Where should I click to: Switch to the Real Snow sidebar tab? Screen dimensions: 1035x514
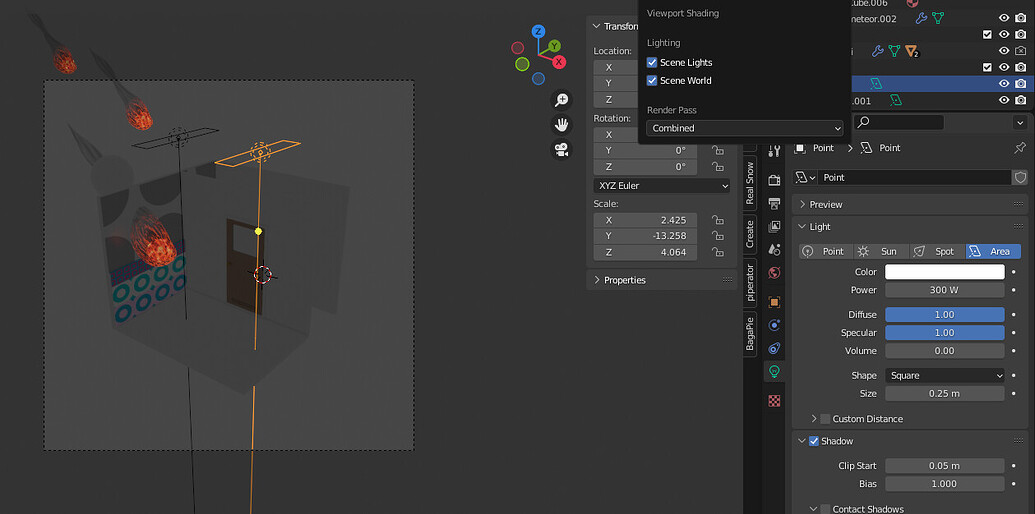click(x=750, y=183)
